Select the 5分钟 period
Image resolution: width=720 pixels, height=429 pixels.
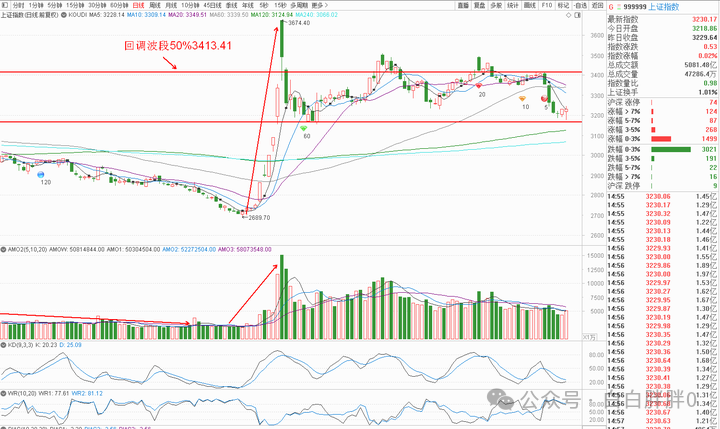pos(55,5)
